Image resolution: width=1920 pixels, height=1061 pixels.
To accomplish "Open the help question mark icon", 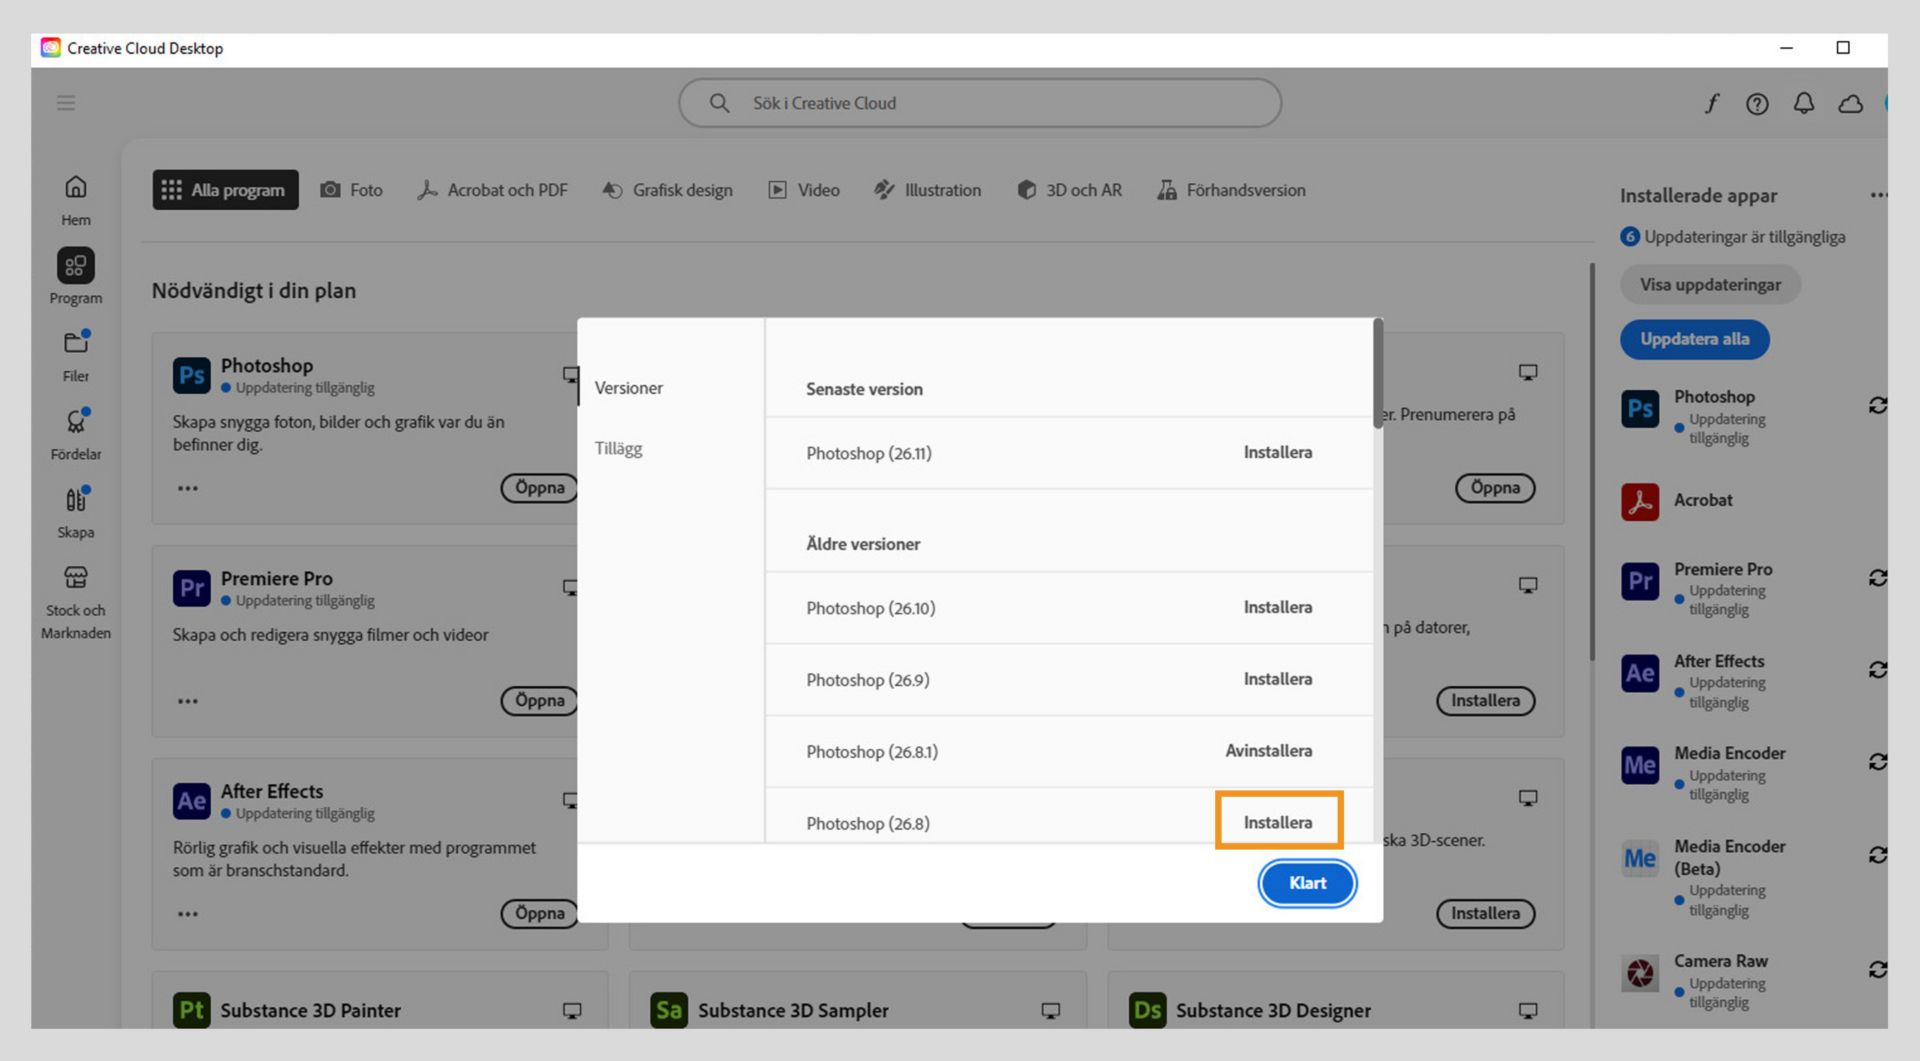I will tap(1757, 104).
